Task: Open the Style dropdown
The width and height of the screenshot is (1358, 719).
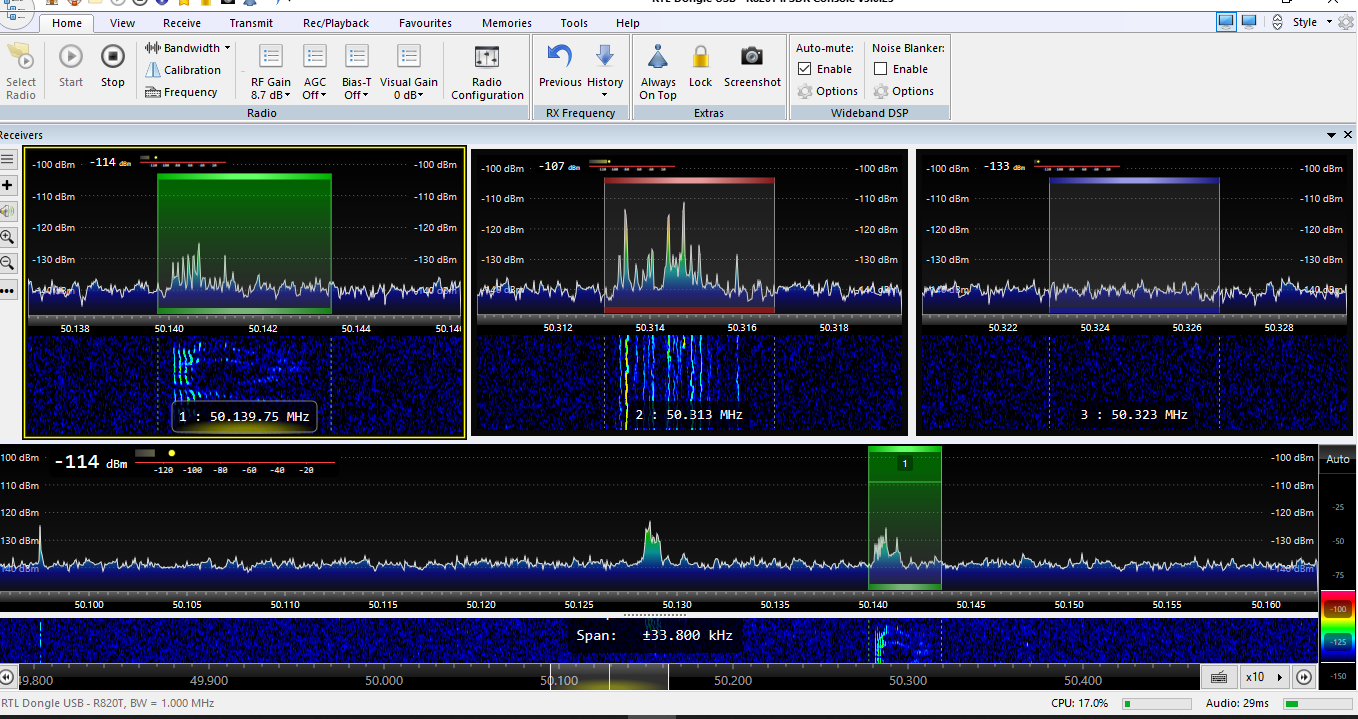Action: click(x=1313, y=22)
